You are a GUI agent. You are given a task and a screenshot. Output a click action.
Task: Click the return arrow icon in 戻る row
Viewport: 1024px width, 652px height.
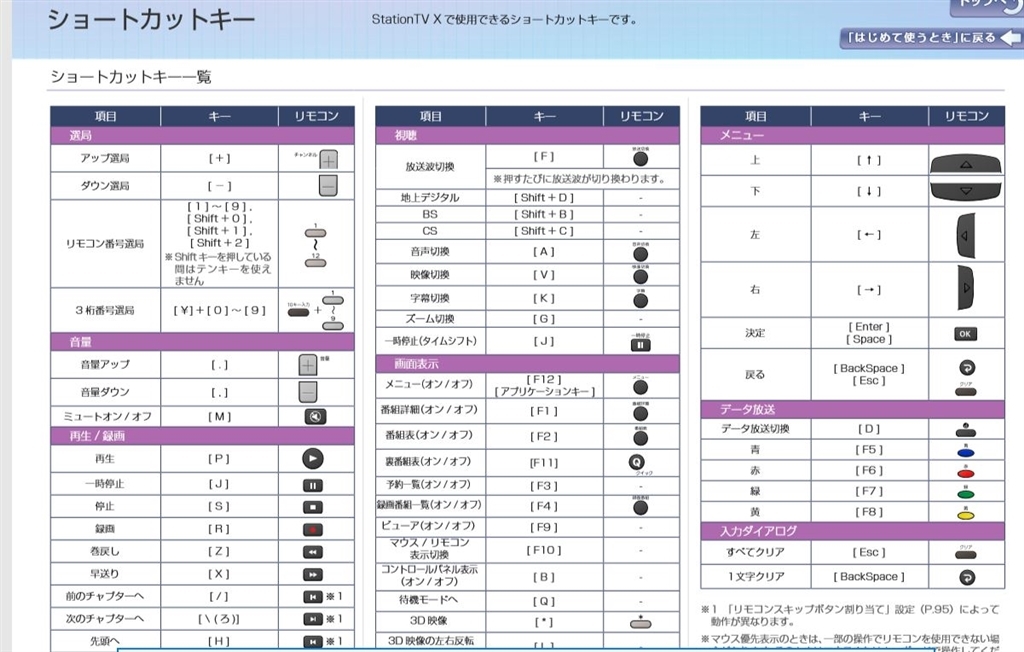click(x=967, y=368)
